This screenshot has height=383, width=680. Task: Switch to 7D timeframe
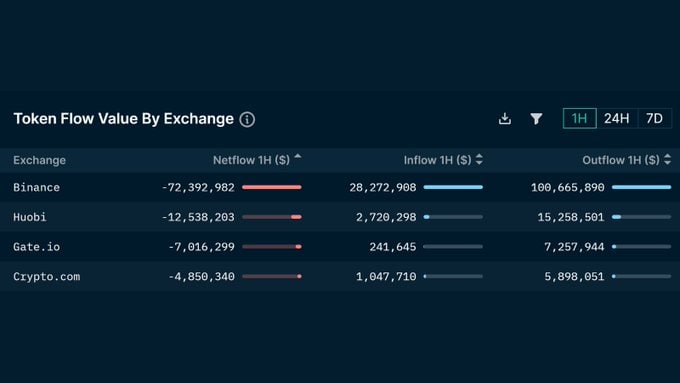(x=654, y=118)
